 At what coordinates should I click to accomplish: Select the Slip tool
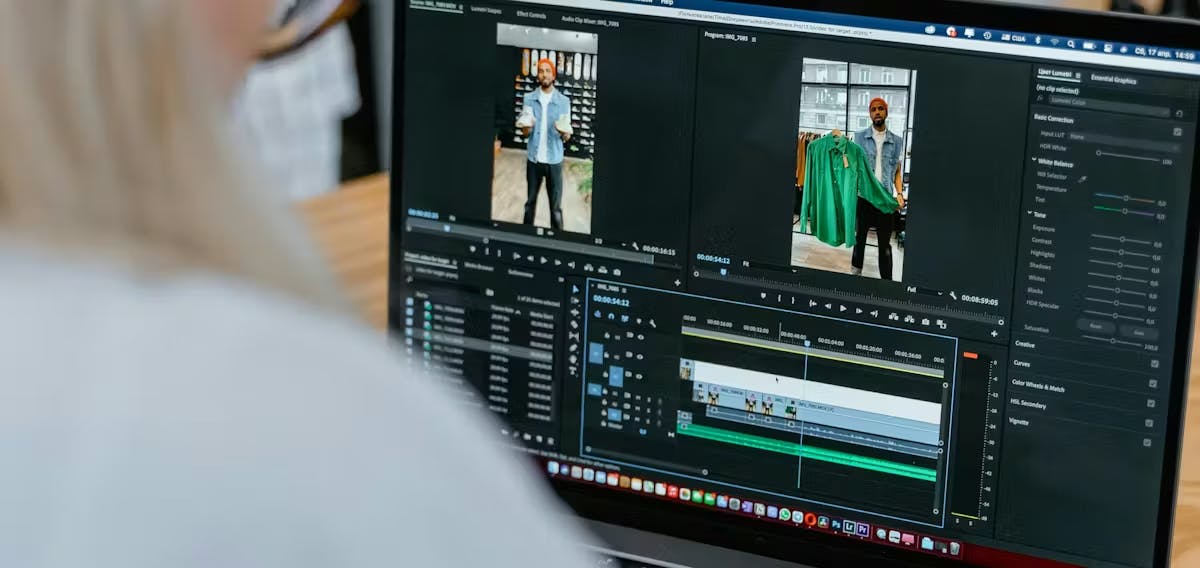tap(573, 336)
